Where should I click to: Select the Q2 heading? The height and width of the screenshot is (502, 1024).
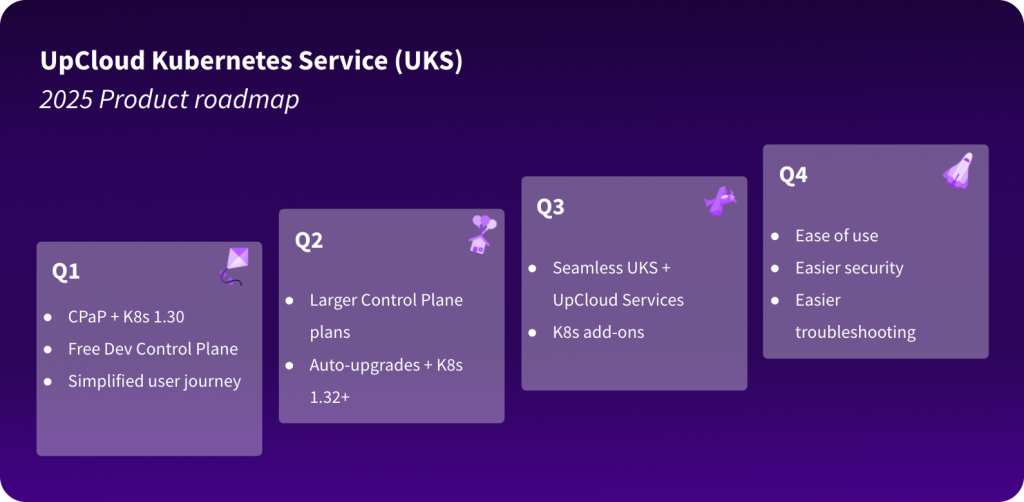coord(309,240)
